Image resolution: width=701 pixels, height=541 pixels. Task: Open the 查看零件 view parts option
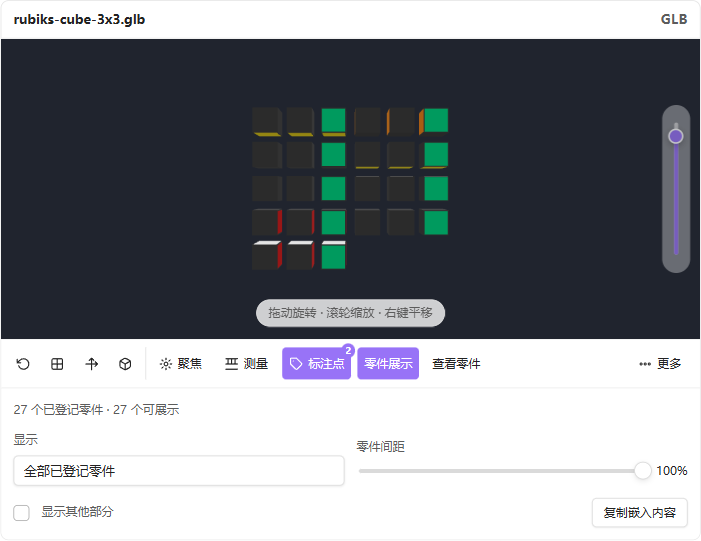pyautogui.click(x=456, y=364)
